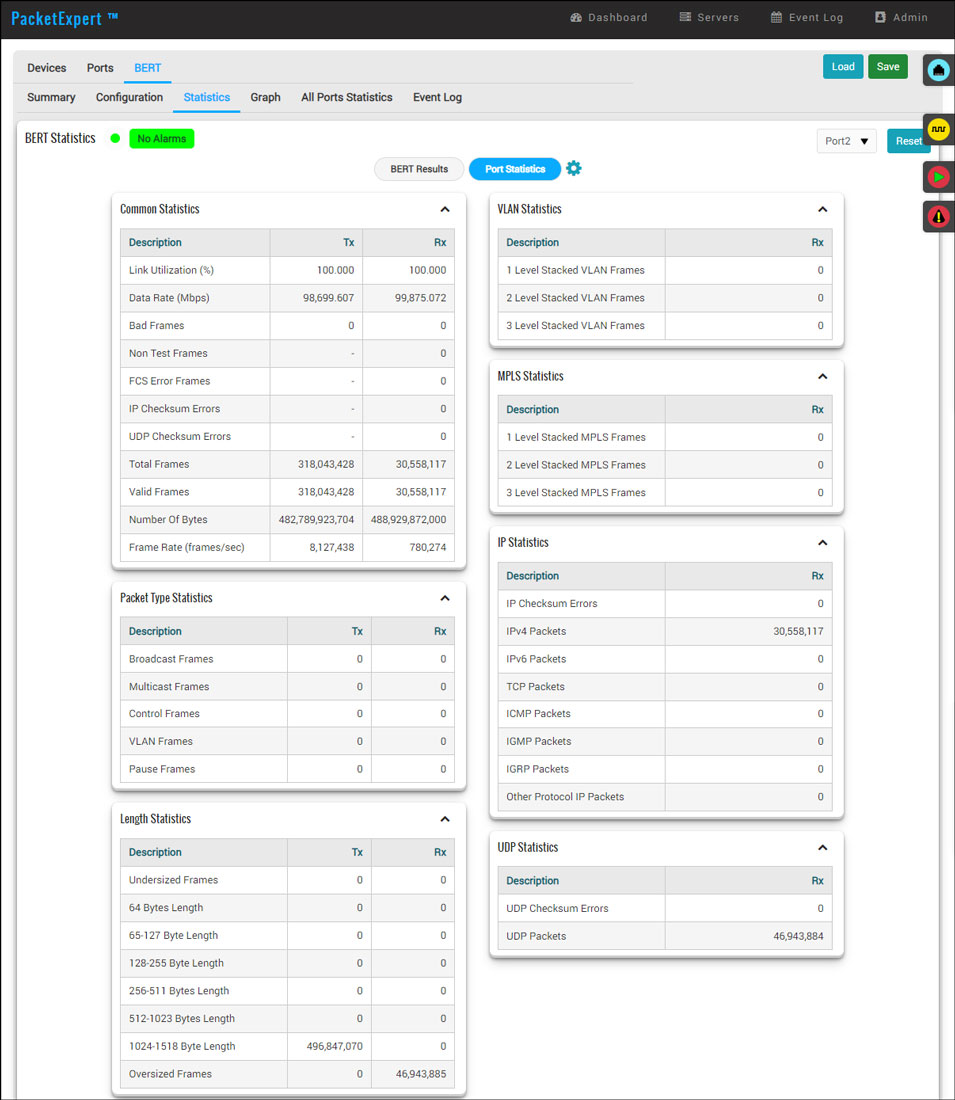Viewport: 955px width, 1100px height.
Task: Click the blue home icon on the right sidebar
Action: click(x=938, y=69)
